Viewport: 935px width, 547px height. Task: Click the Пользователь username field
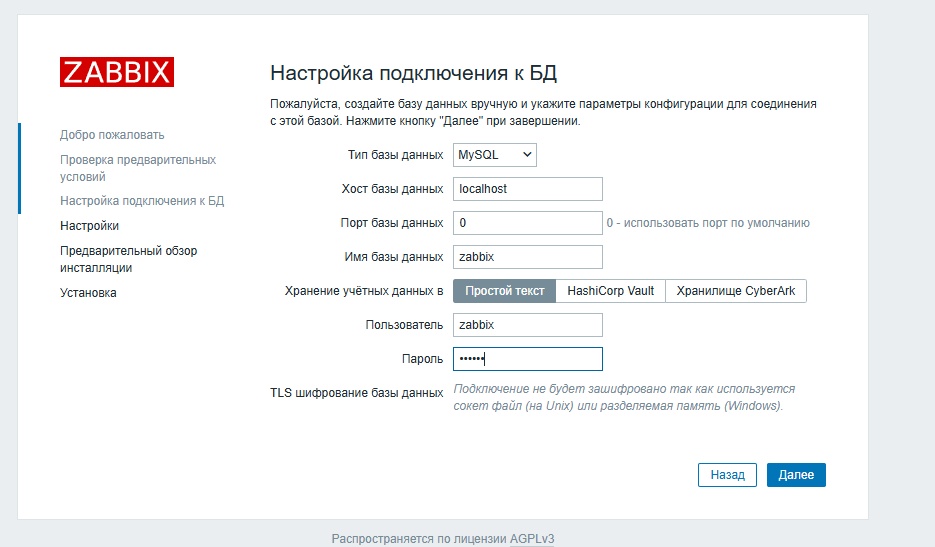click(x=527, y=325)
